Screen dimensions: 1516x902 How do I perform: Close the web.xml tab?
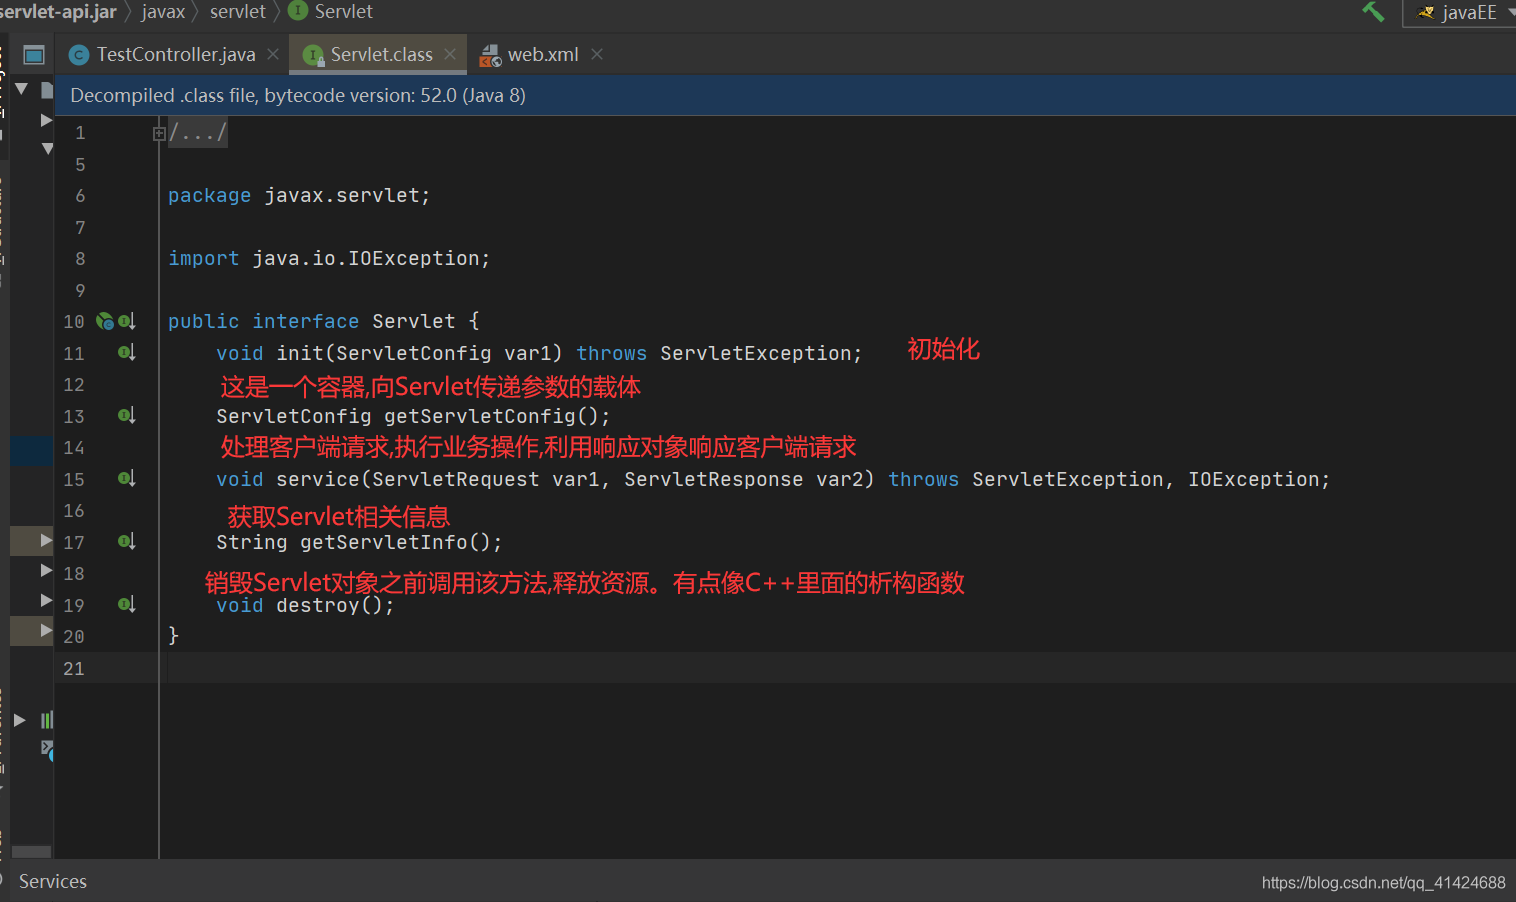[597, 54]
